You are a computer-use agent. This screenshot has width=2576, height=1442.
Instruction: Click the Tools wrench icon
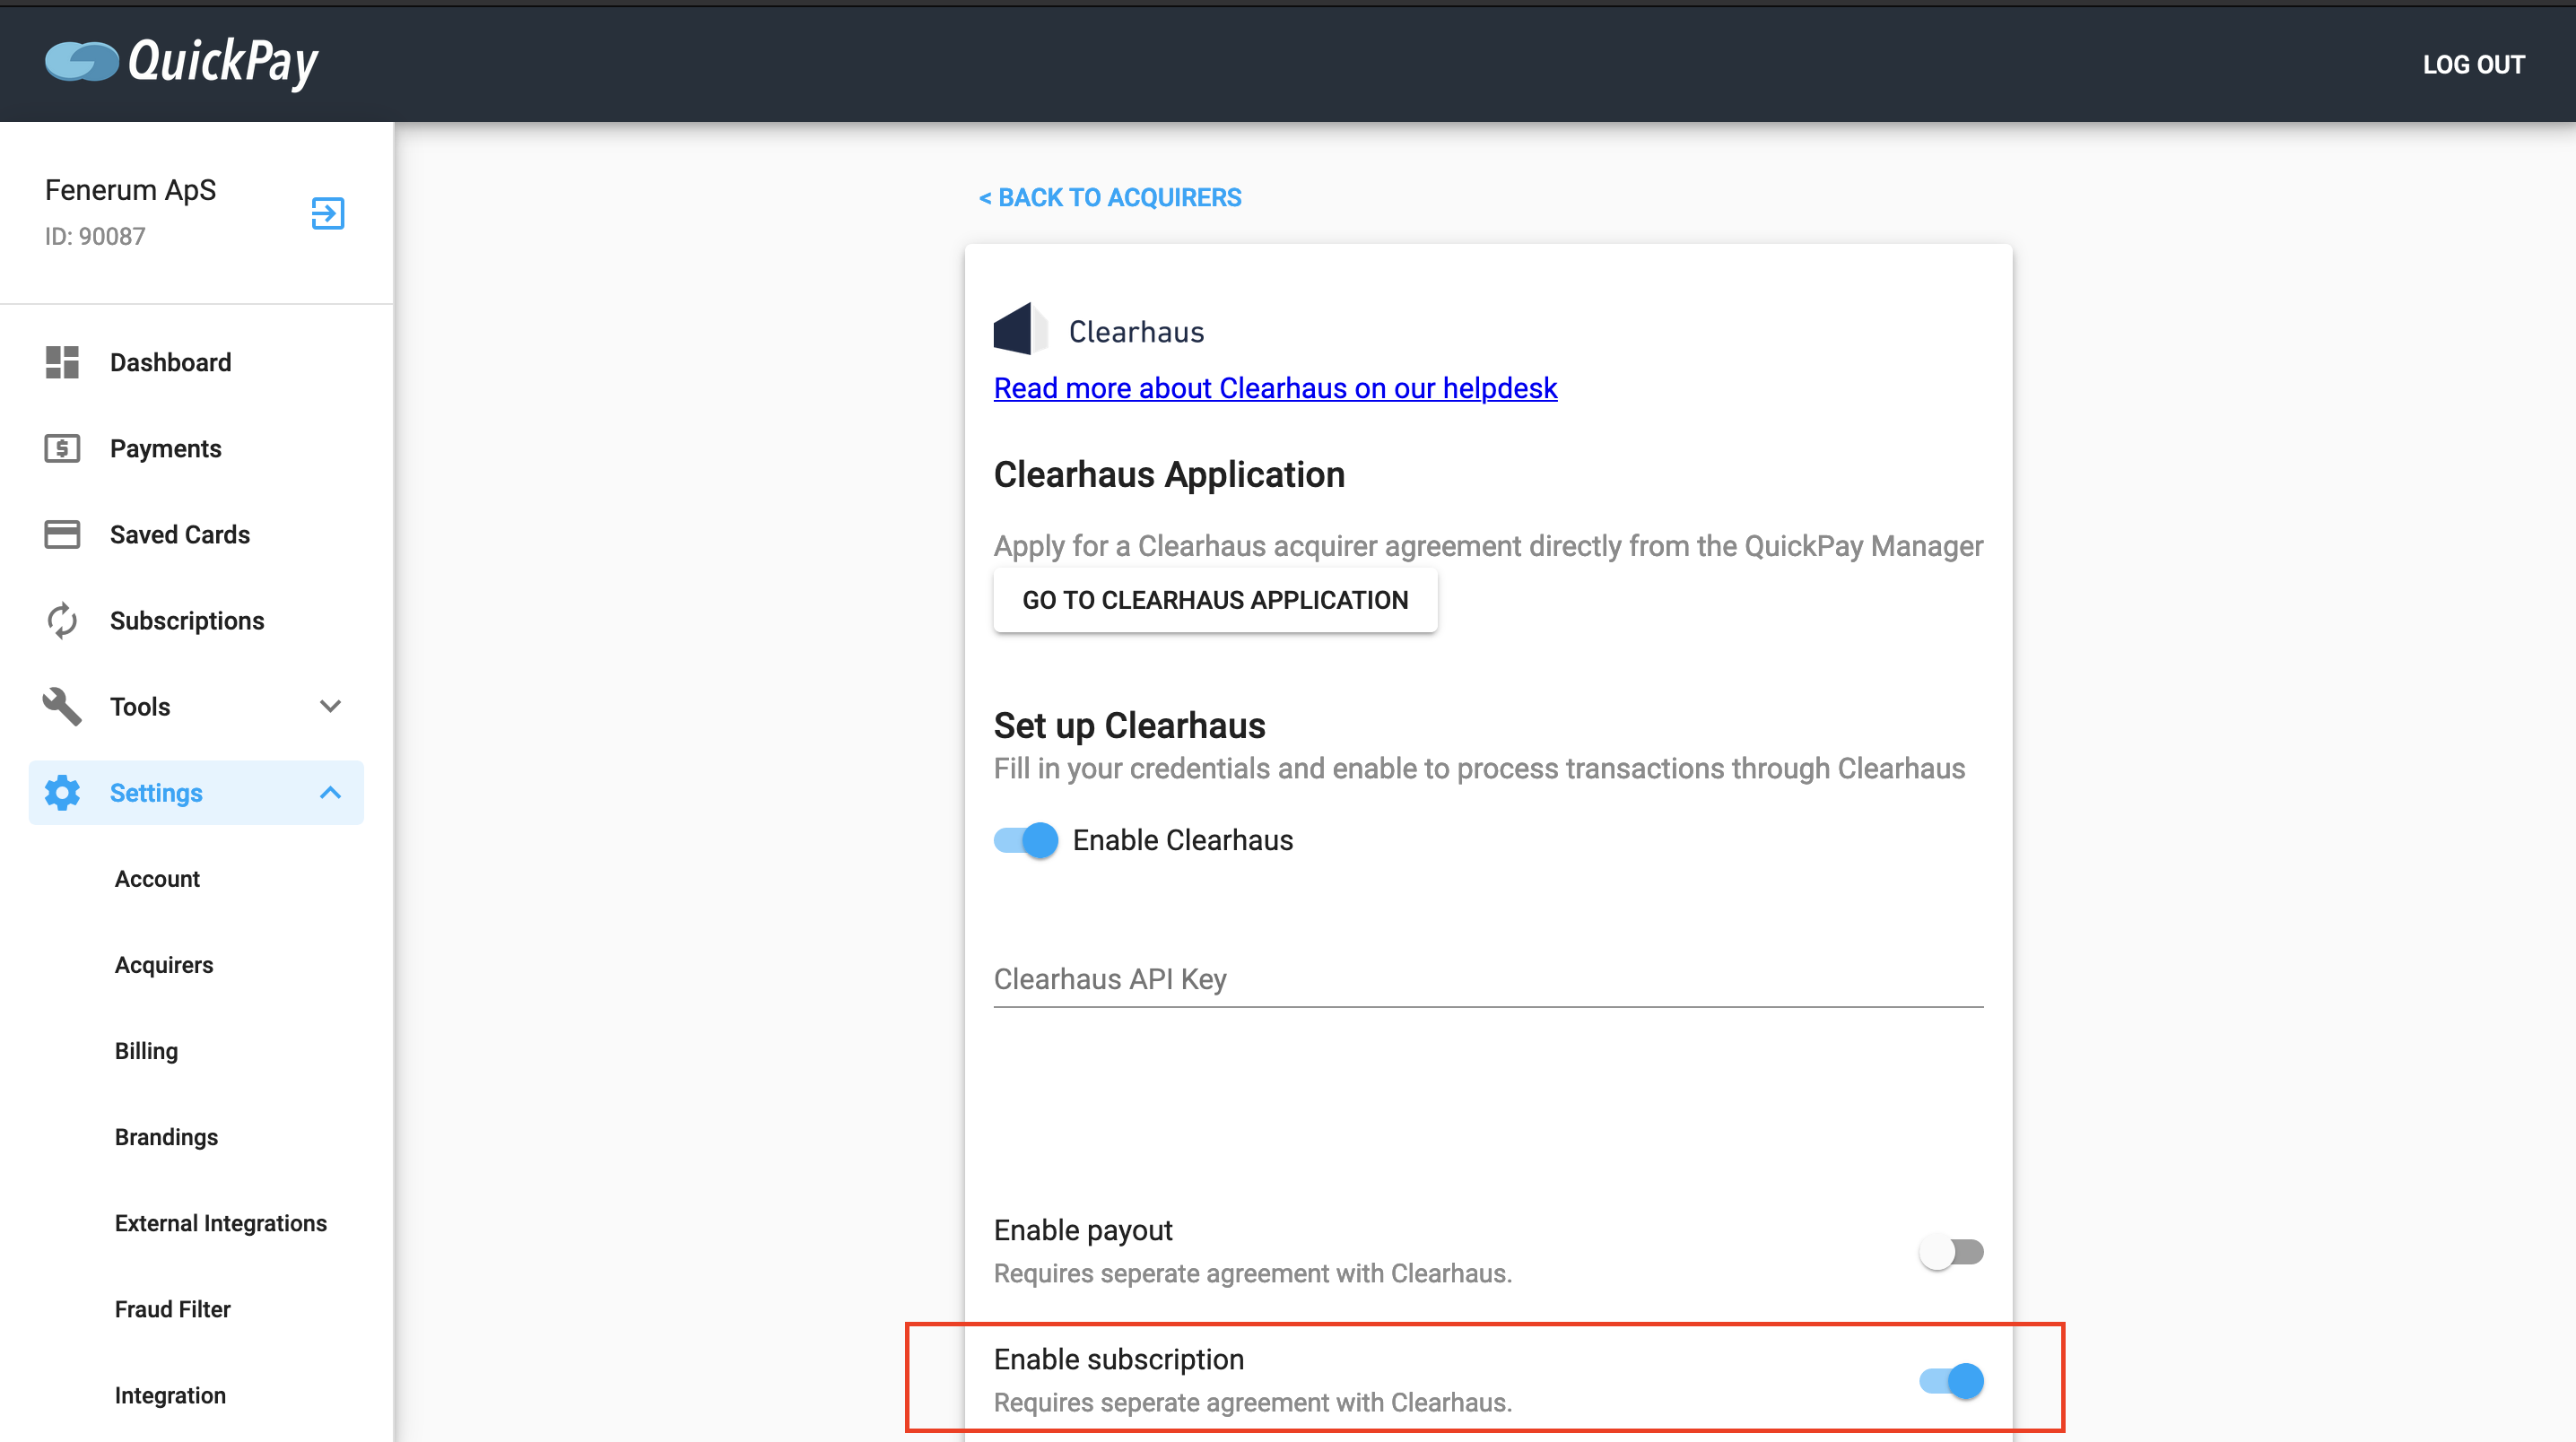62,706
